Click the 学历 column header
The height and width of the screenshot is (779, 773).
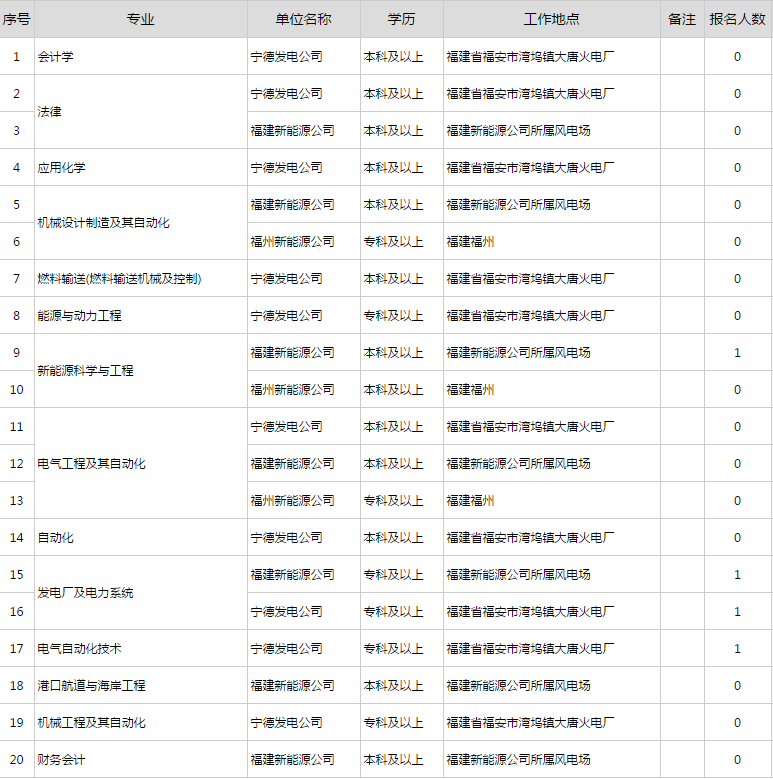[x=401, y=19]
